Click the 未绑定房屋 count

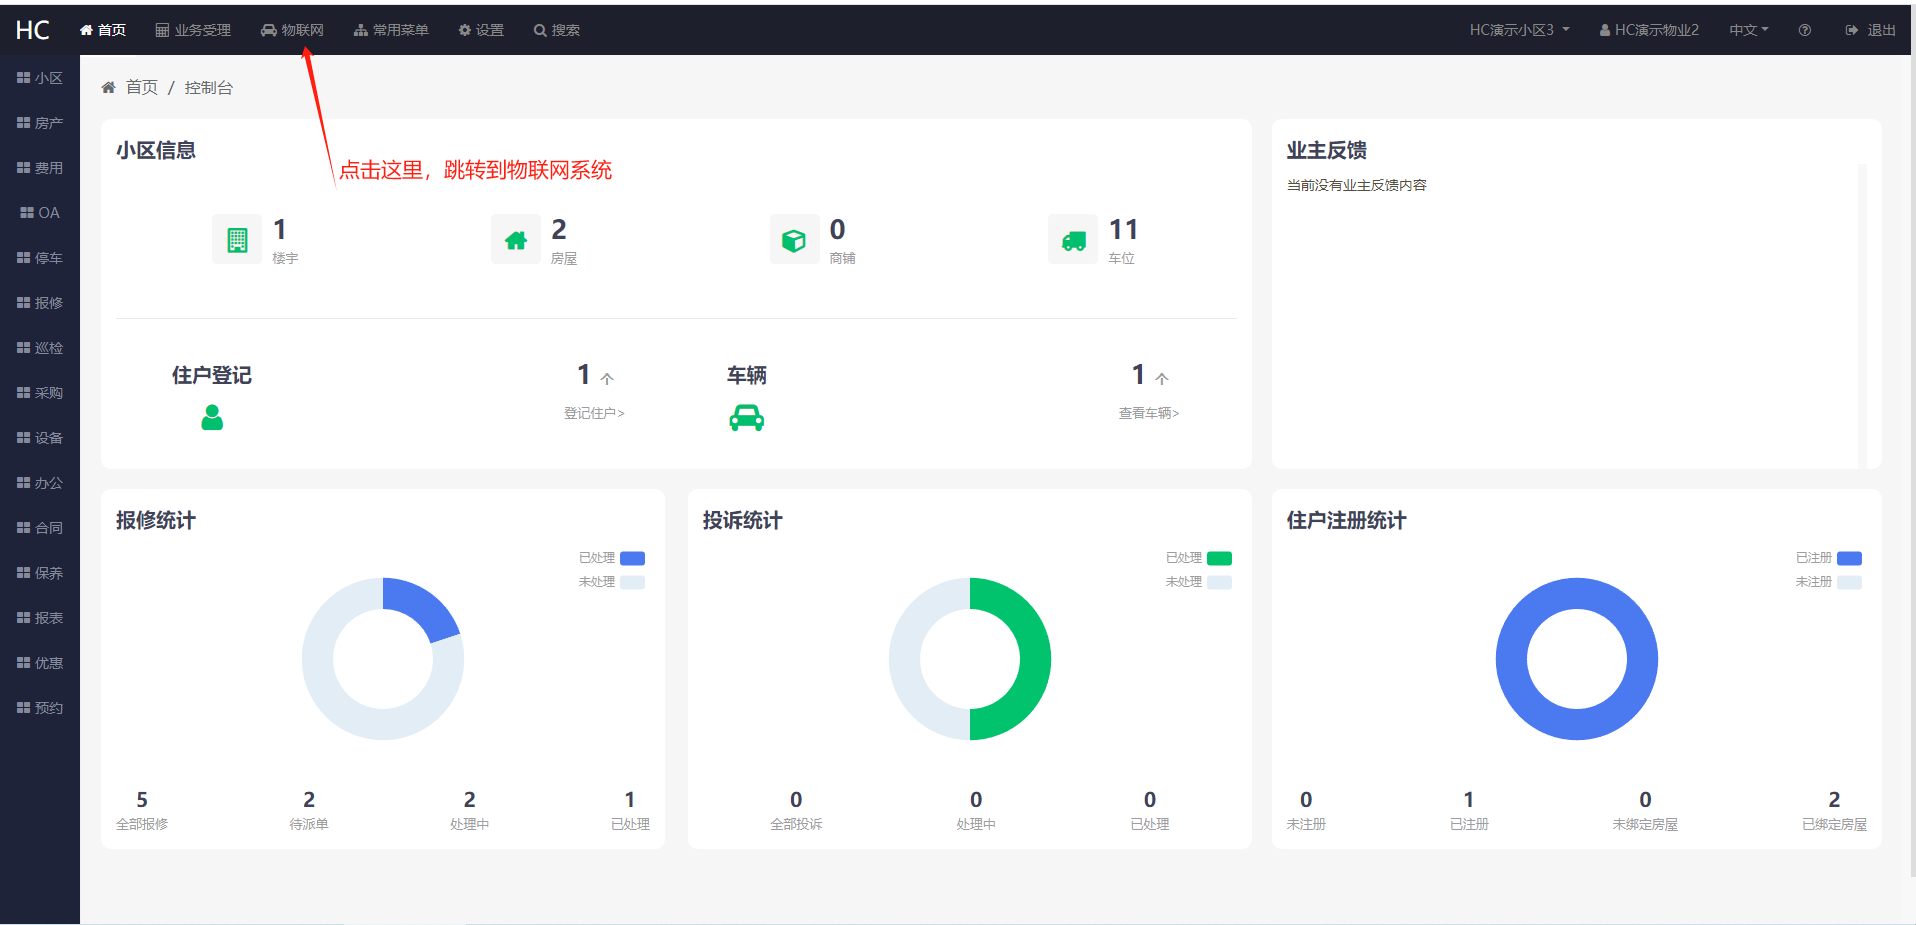pyautogui.click(x=1645, y=799)
